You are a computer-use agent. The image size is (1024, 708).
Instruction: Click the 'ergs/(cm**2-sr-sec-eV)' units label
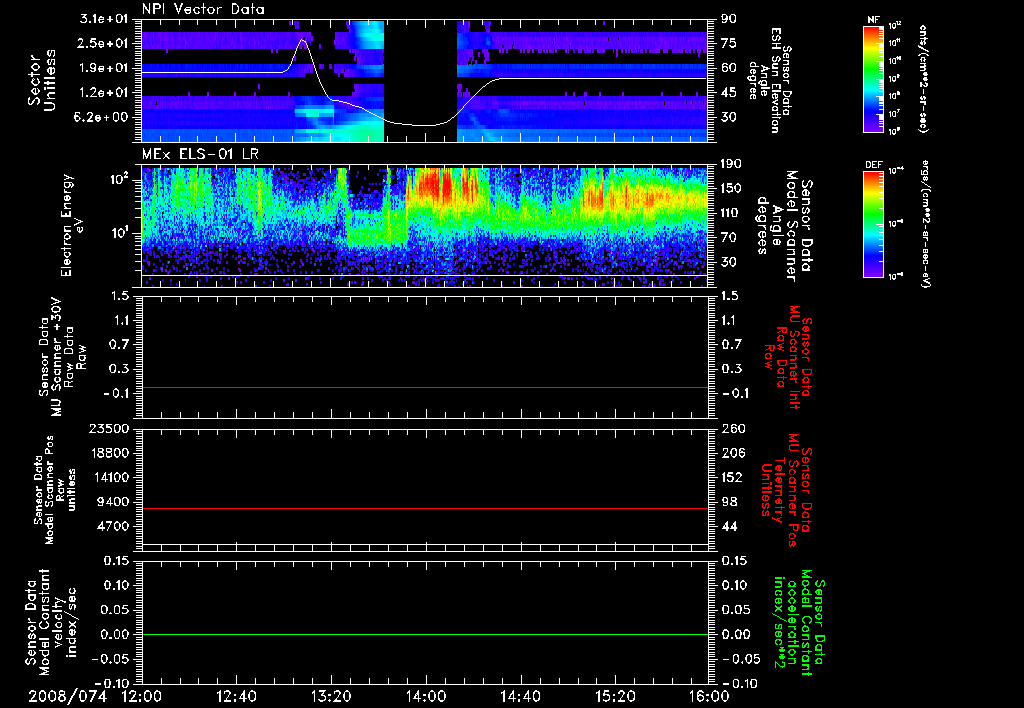[925, 224]
